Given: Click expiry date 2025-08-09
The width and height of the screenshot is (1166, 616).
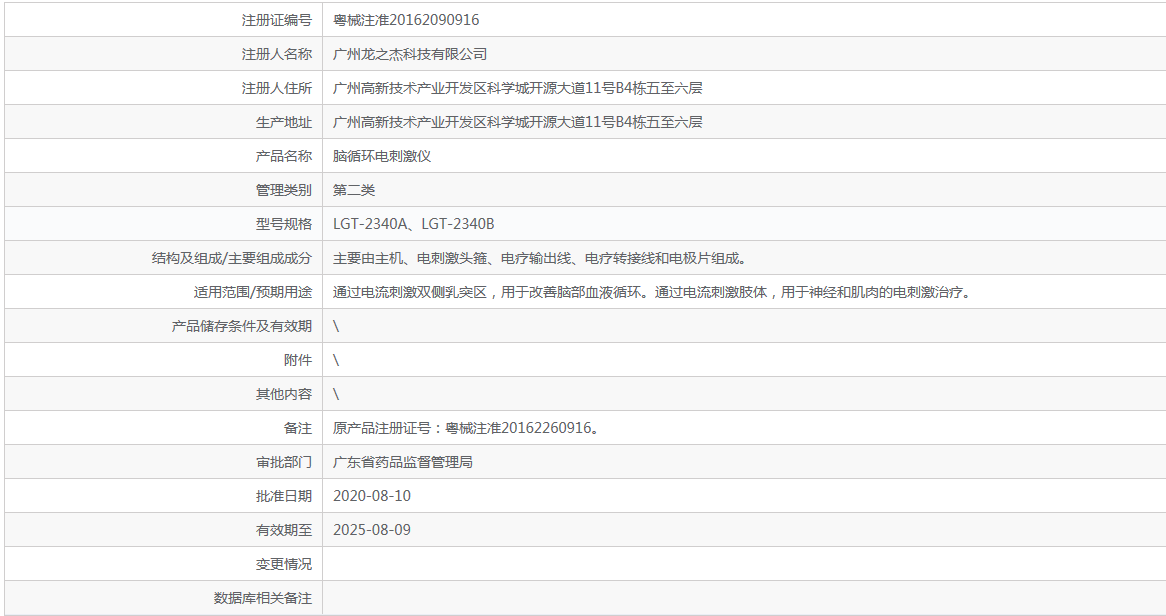Looking at the screenshot, I should tap(372, 530).
